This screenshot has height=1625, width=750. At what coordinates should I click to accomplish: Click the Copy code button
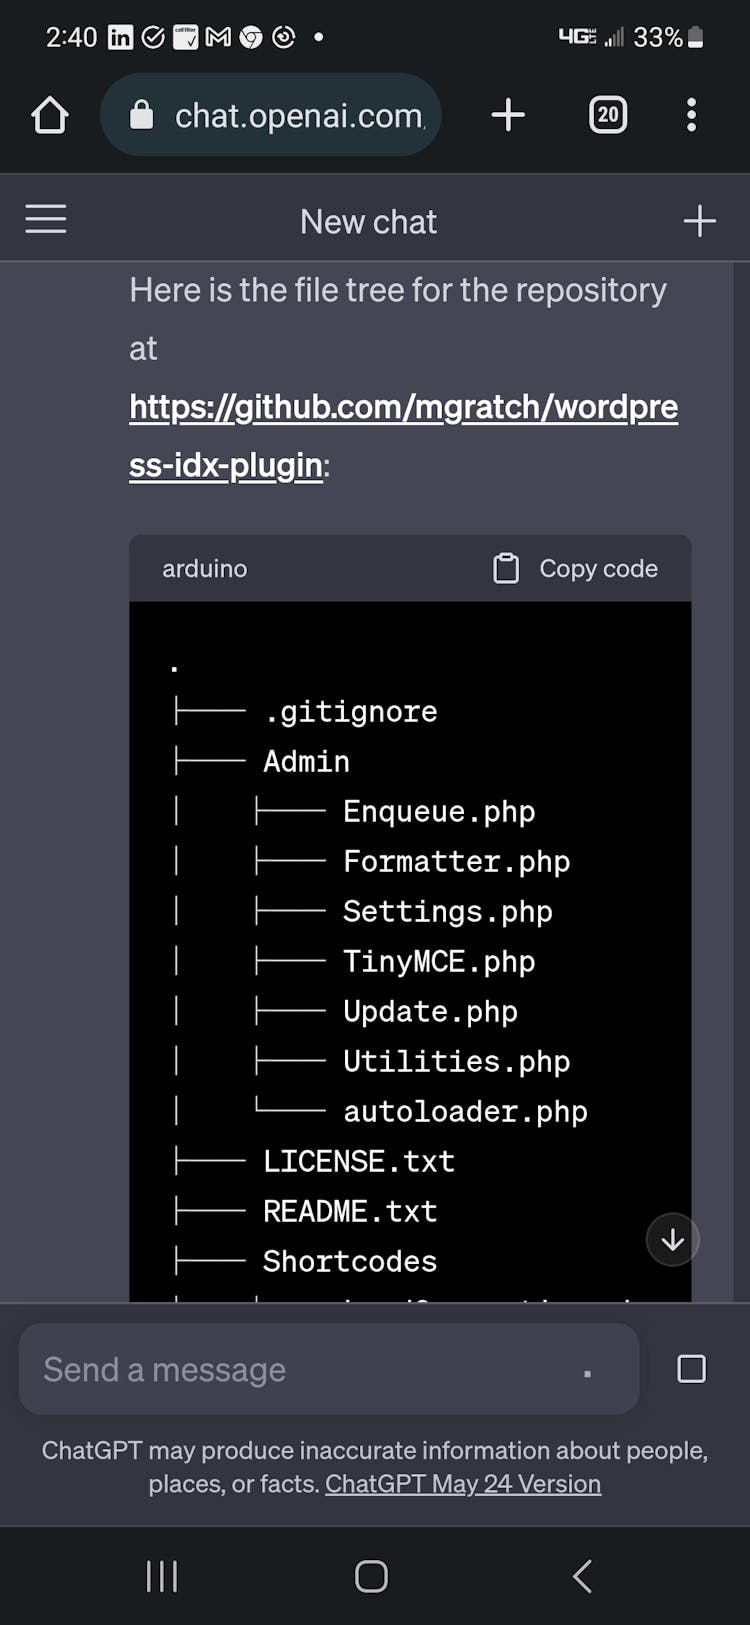coord(597,568)
